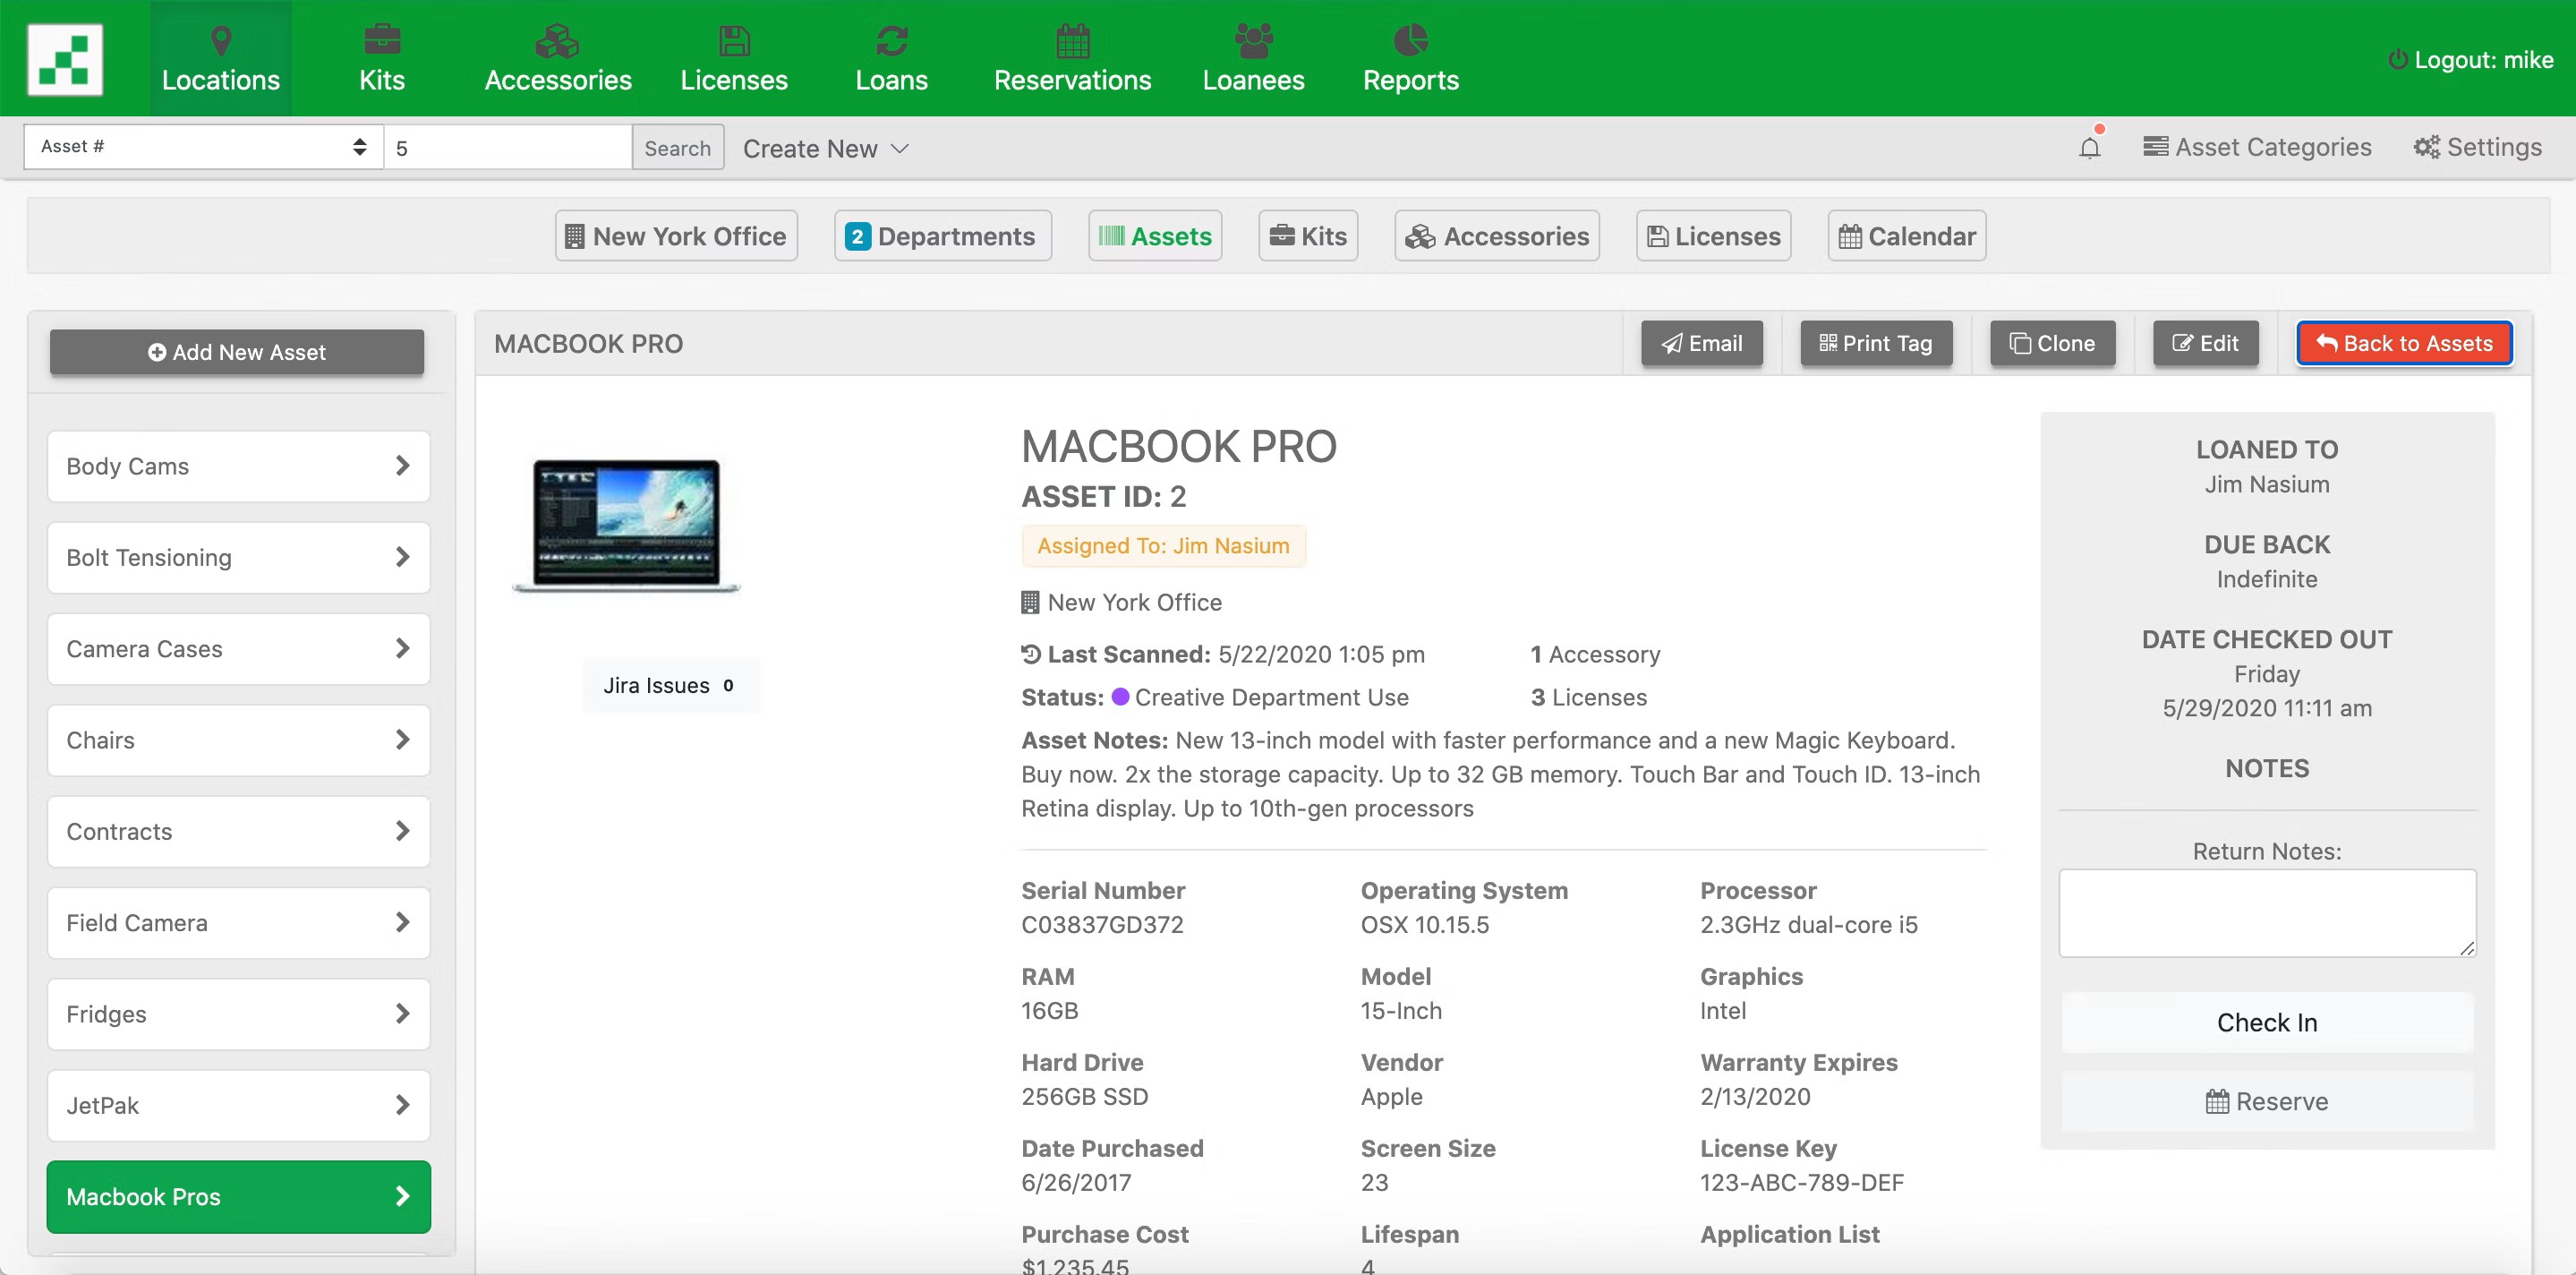View Reports via the pie chart icon

(x=1409, y=44)
